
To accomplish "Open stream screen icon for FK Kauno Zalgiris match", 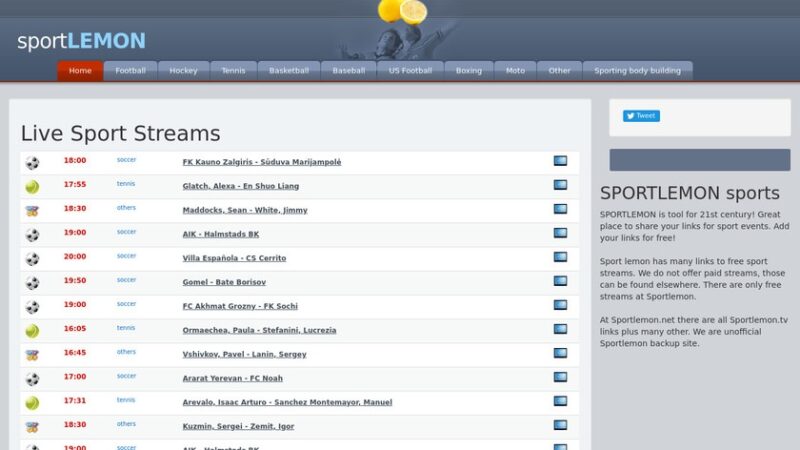I will [560, 161].
